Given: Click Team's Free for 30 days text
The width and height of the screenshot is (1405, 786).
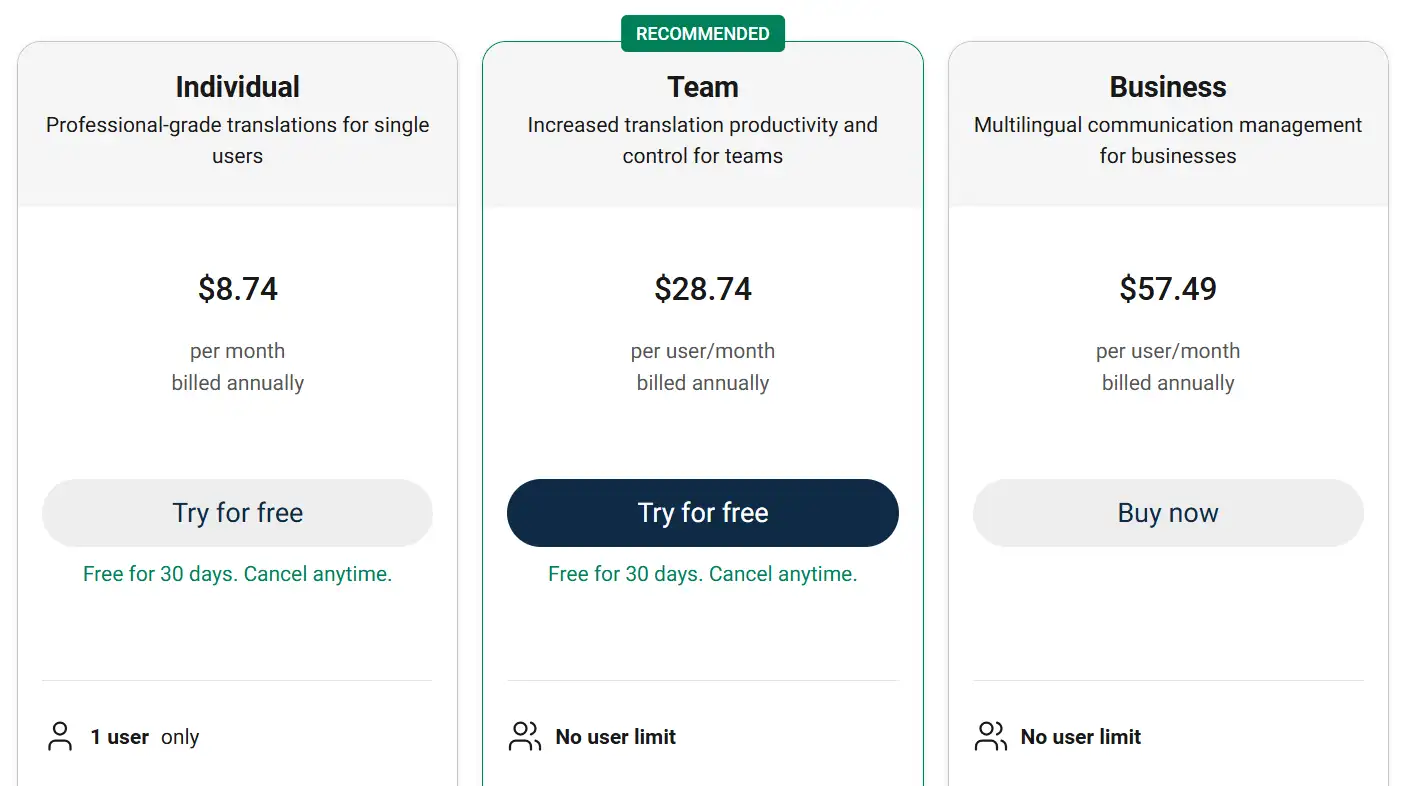Looking at the screenshot, I should point(702,574).
